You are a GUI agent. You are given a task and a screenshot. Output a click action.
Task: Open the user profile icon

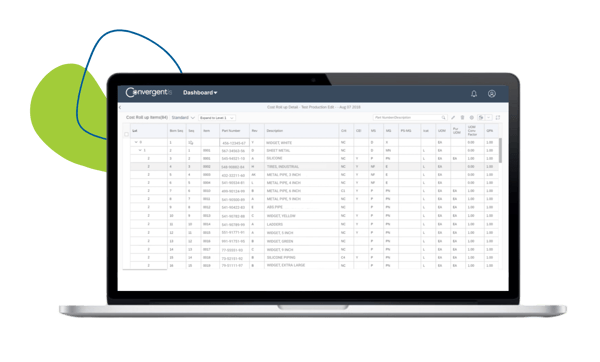(x=492, y=93)
